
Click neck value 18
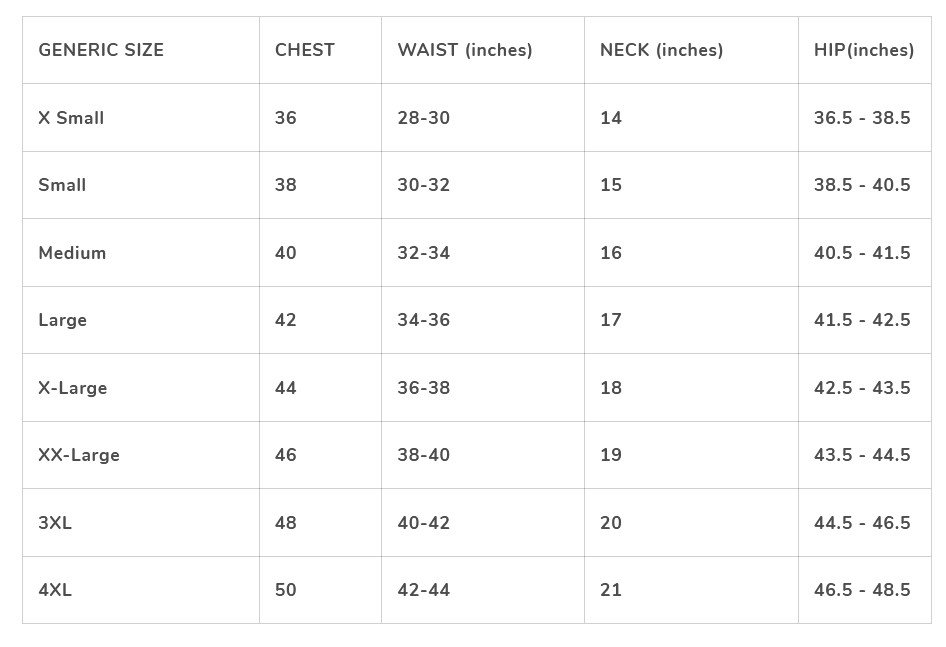tap(611, 387)
